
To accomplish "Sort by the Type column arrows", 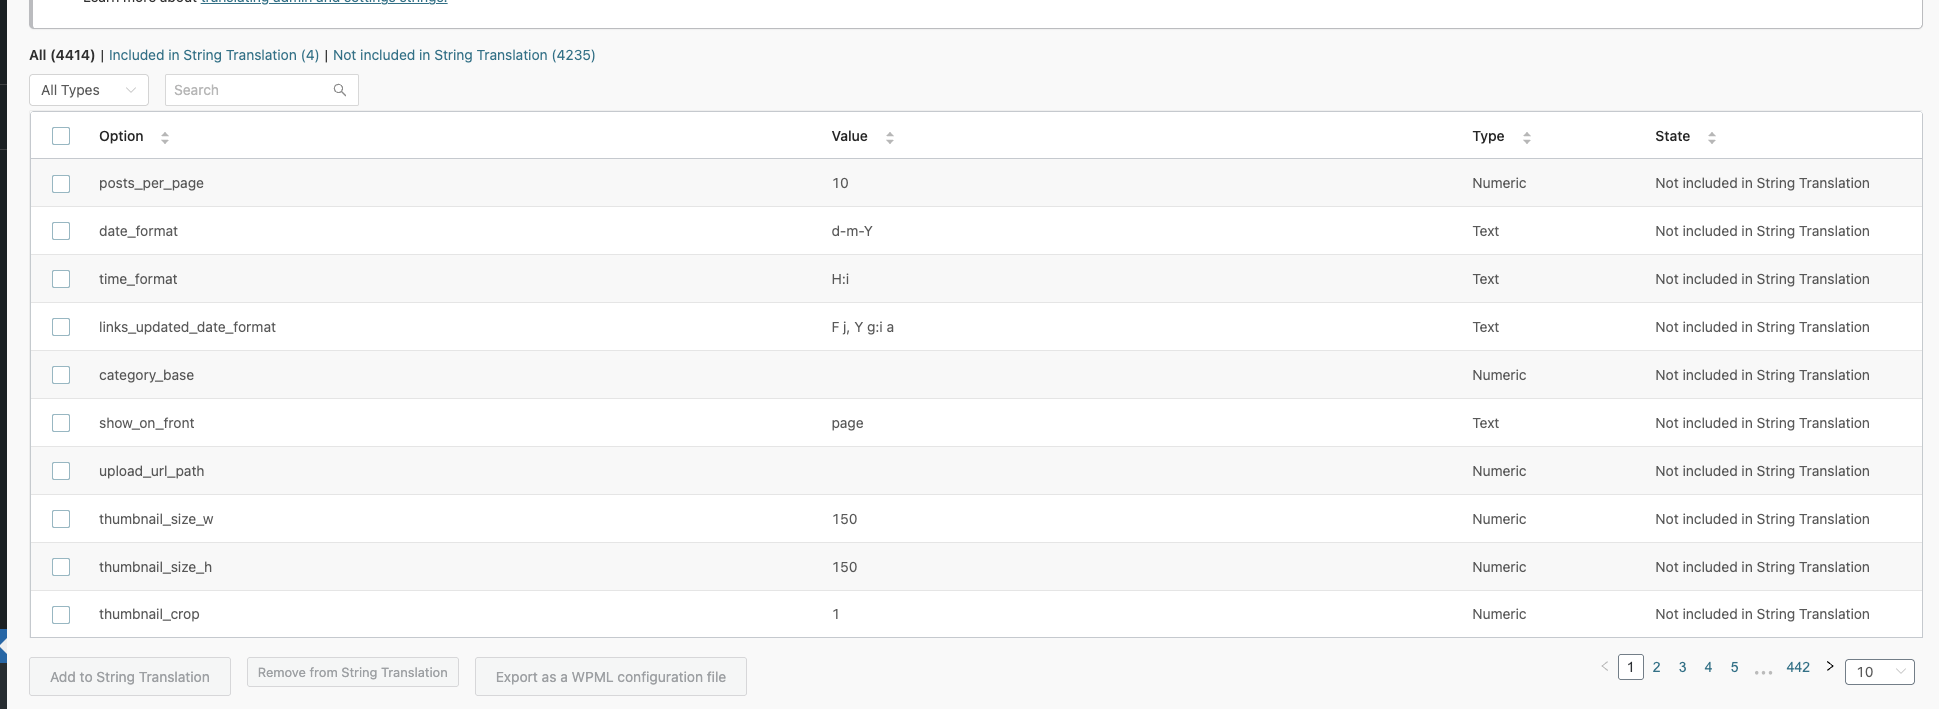I will point(1527,137).
